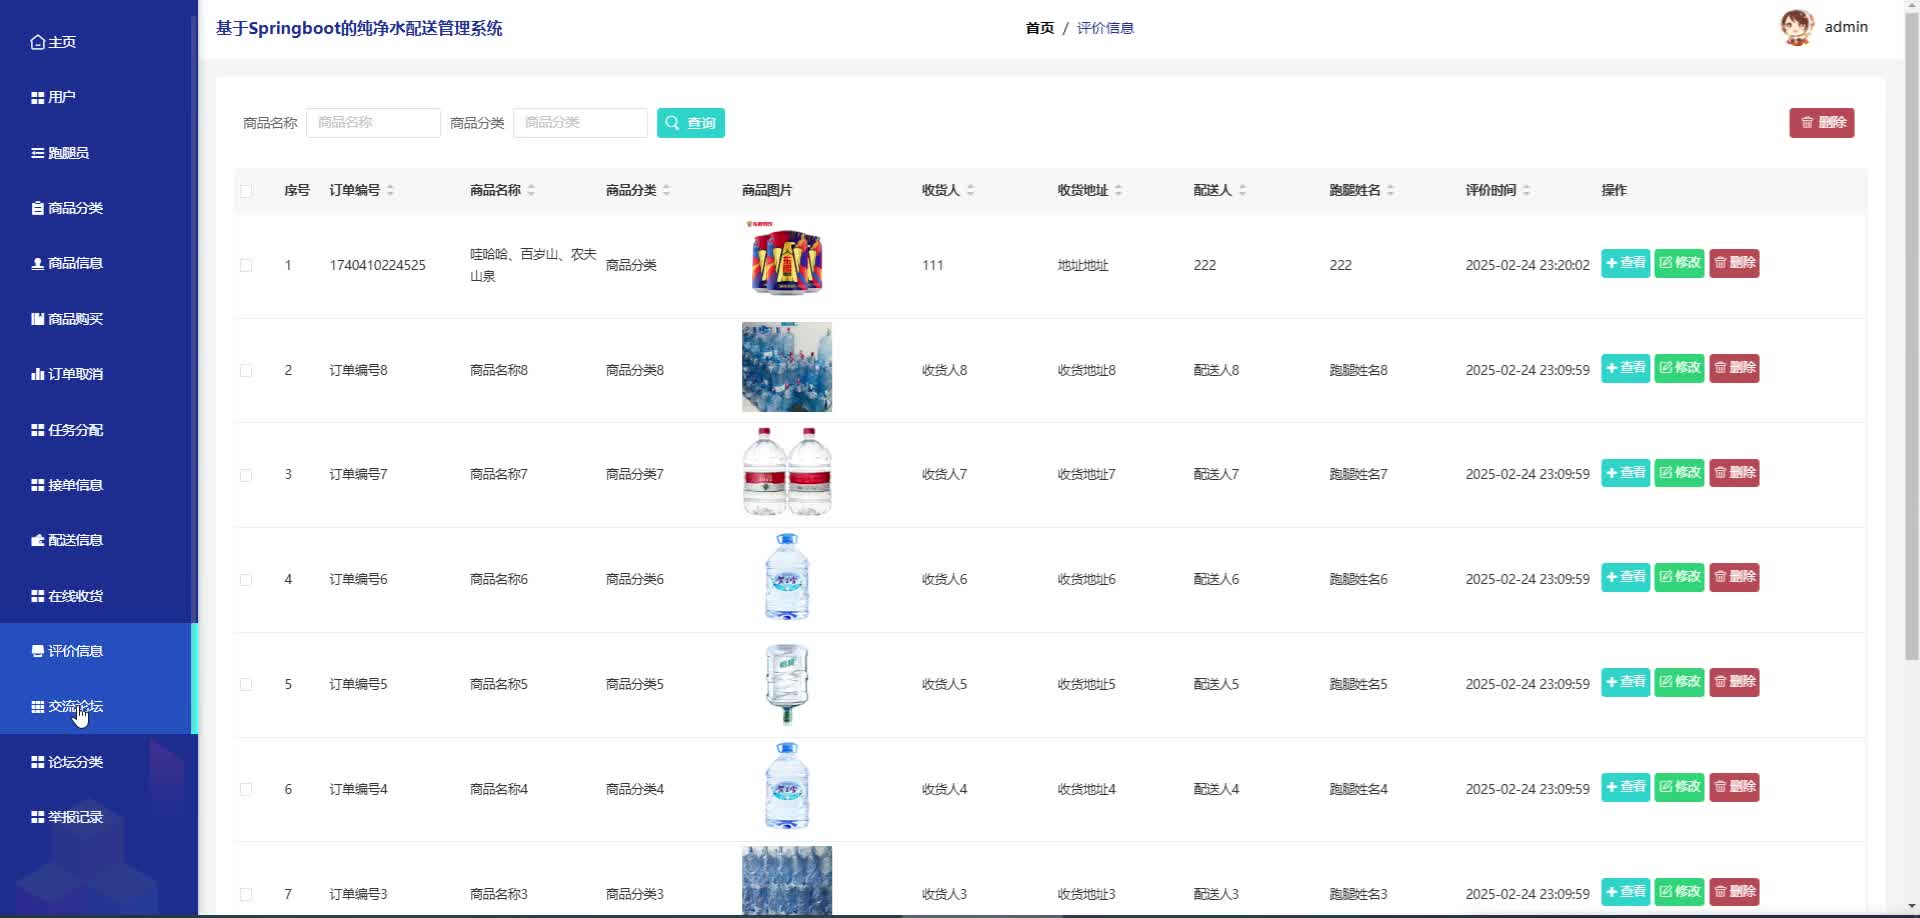Viewport: 1920px width, 918px height.
Task: Select the checkbox for row 订单编号6
Action: pyautogui.click(x=246, y=580)
